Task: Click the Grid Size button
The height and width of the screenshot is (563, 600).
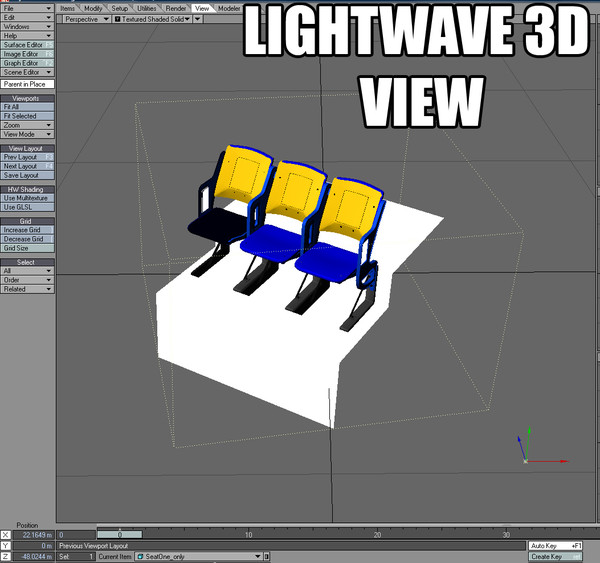Action: (27, 248)
